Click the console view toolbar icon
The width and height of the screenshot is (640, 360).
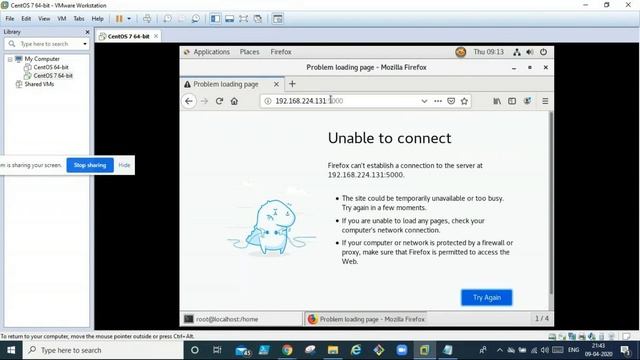tap(278, 19)
